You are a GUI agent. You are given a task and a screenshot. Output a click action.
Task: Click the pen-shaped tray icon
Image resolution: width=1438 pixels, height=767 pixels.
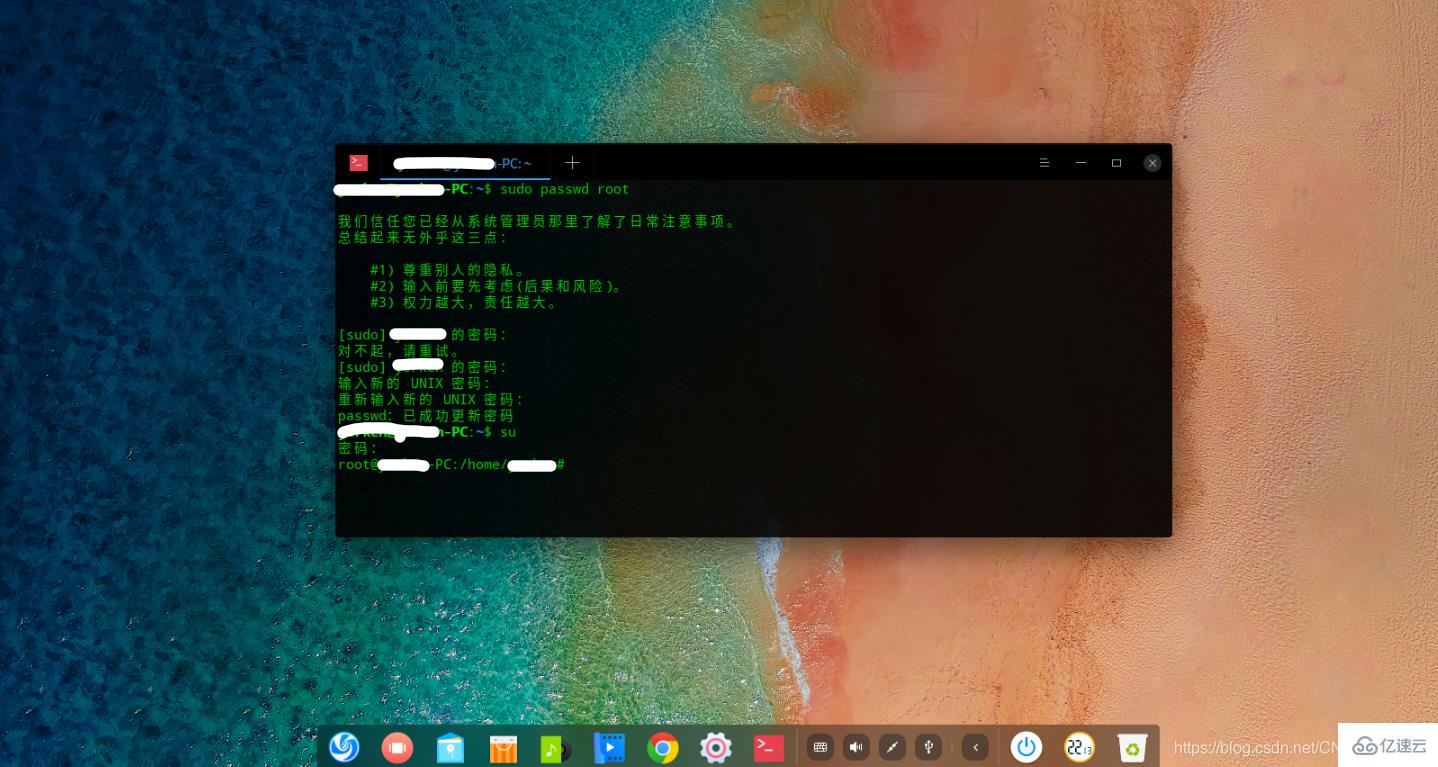pos(892,747)
